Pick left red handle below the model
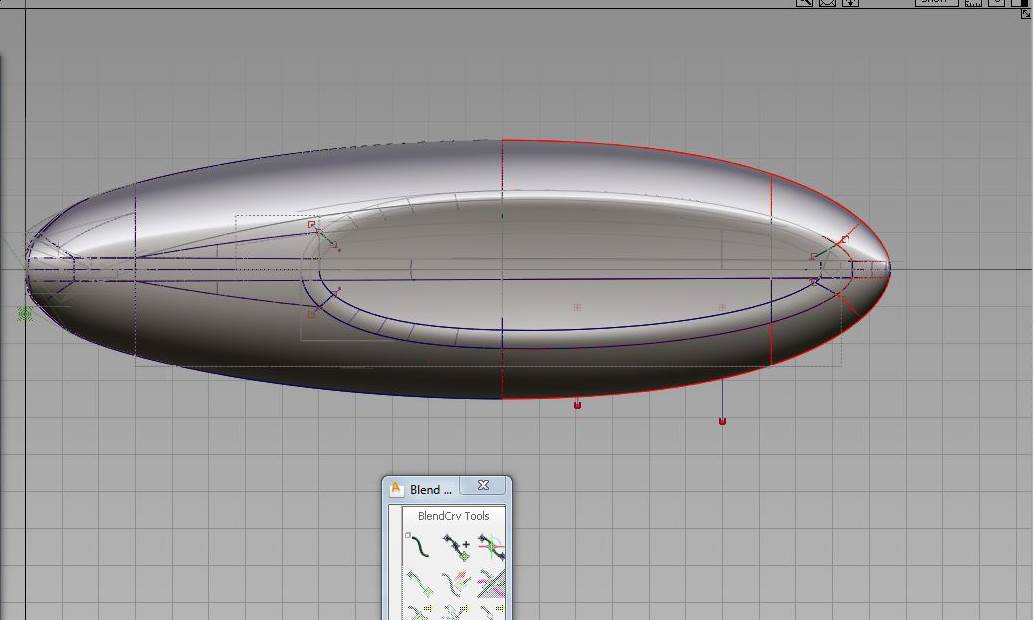This screenshot has height=620, width=1034. 577,405
